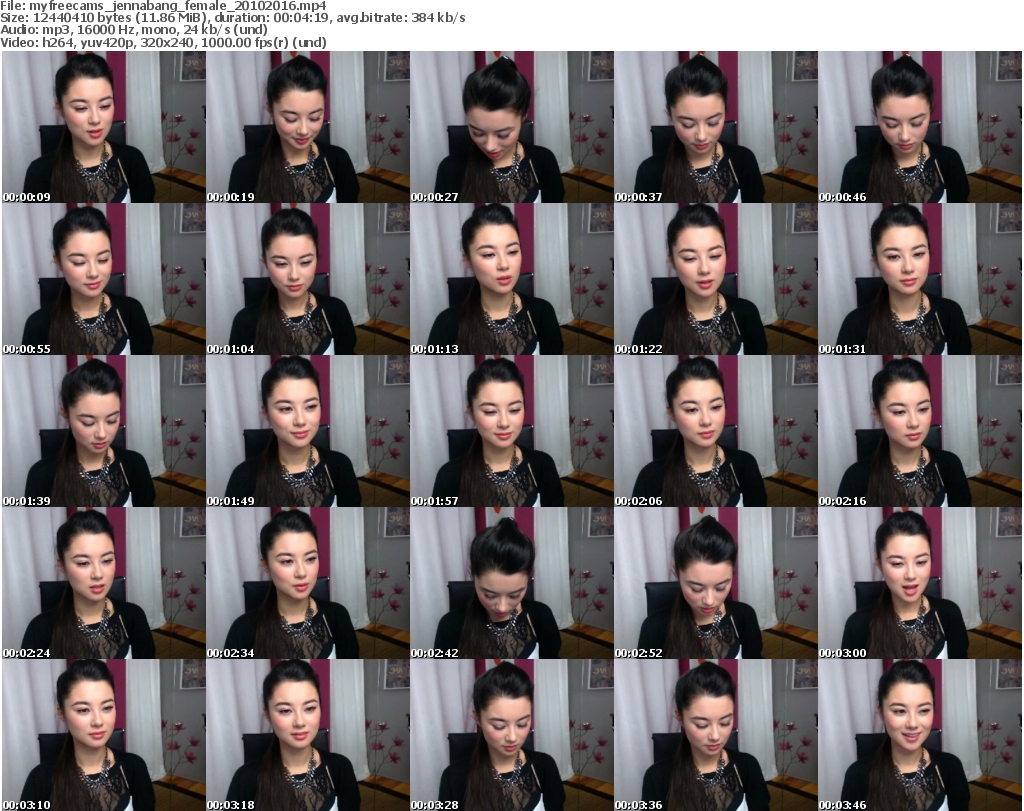The width and height of the screenshot is (1024, 811).
Task: Click the frame stamped 00:01:31
Action: (x=920, y=279)
